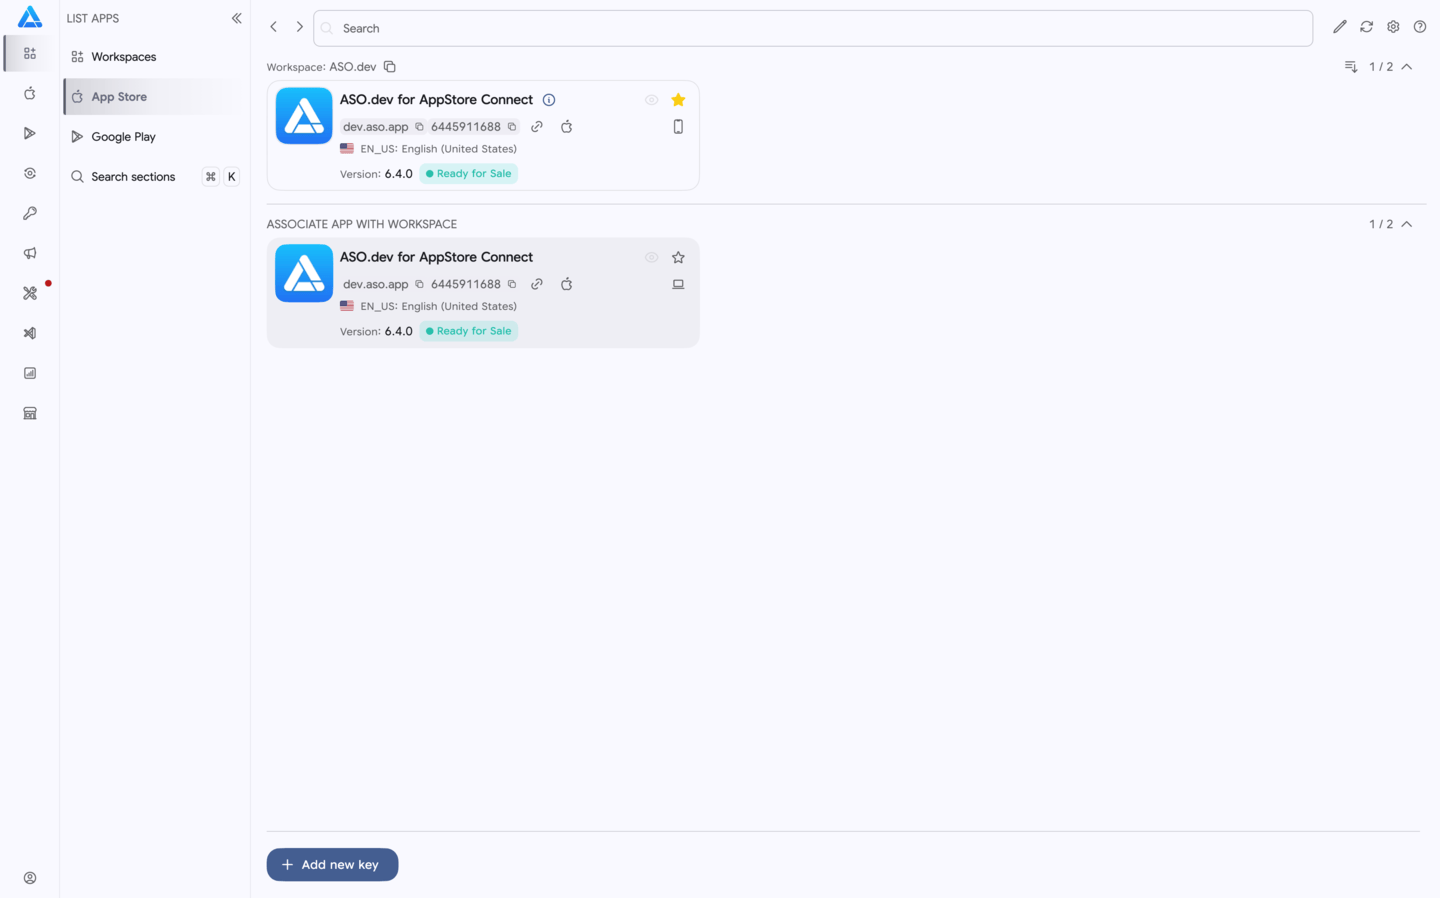Screen dimensions: 1440x898
Task: Open Search sections in the sidebar
Action: point(154,177)
